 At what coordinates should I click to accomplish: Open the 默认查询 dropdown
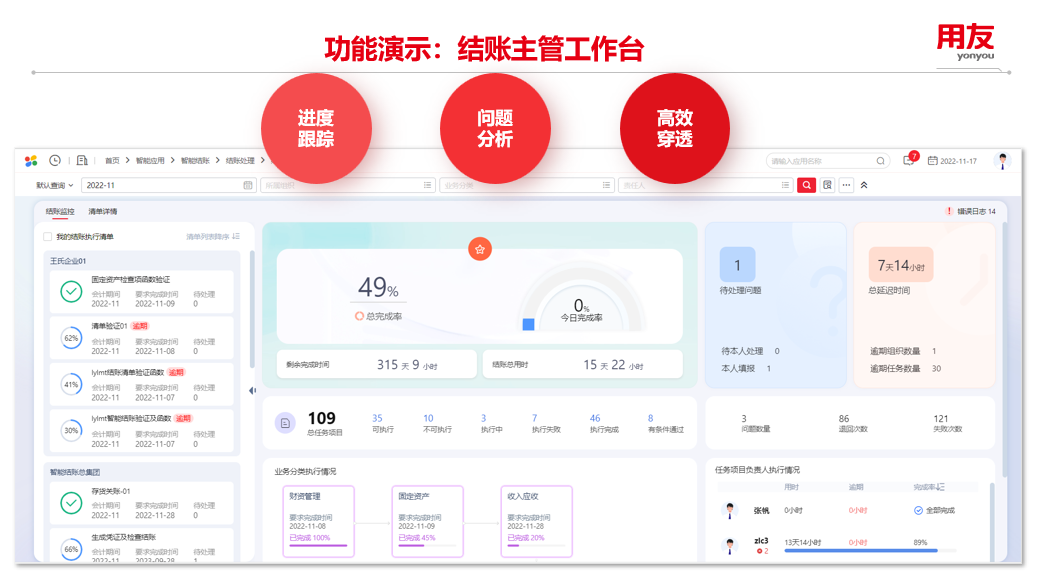click(x=53, y=185)
